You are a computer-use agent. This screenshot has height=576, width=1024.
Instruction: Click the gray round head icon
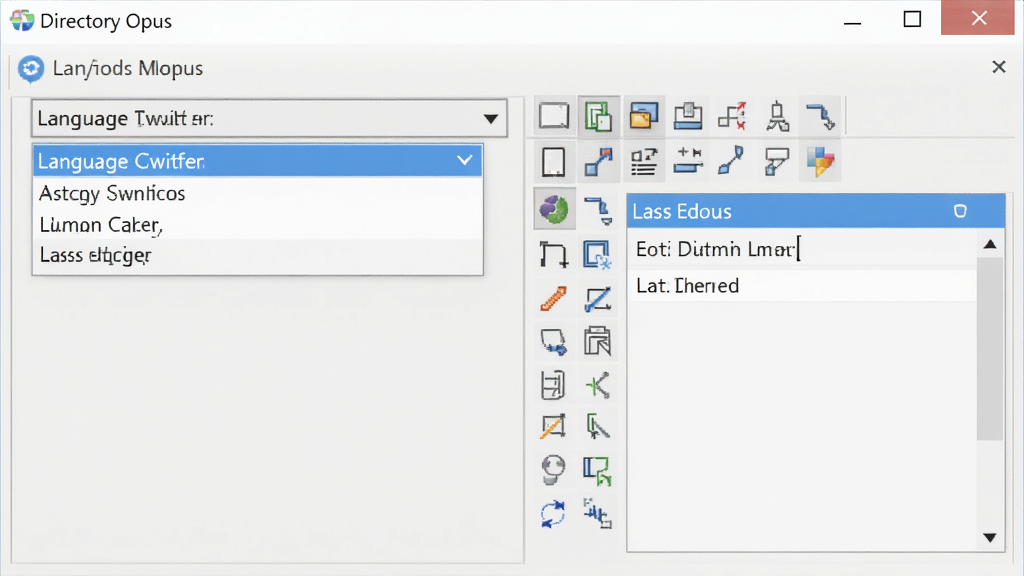click(x=554, y=470)
